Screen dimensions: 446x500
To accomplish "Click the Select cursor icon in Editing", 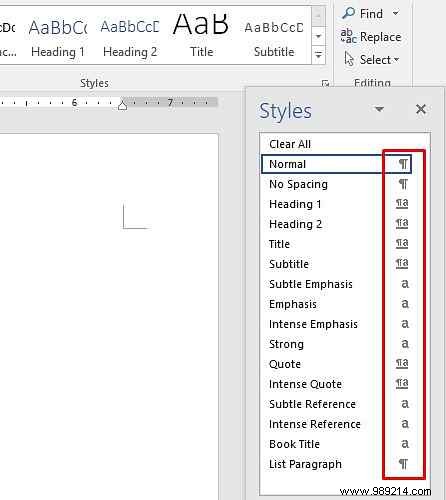I will tap(349, 59).
